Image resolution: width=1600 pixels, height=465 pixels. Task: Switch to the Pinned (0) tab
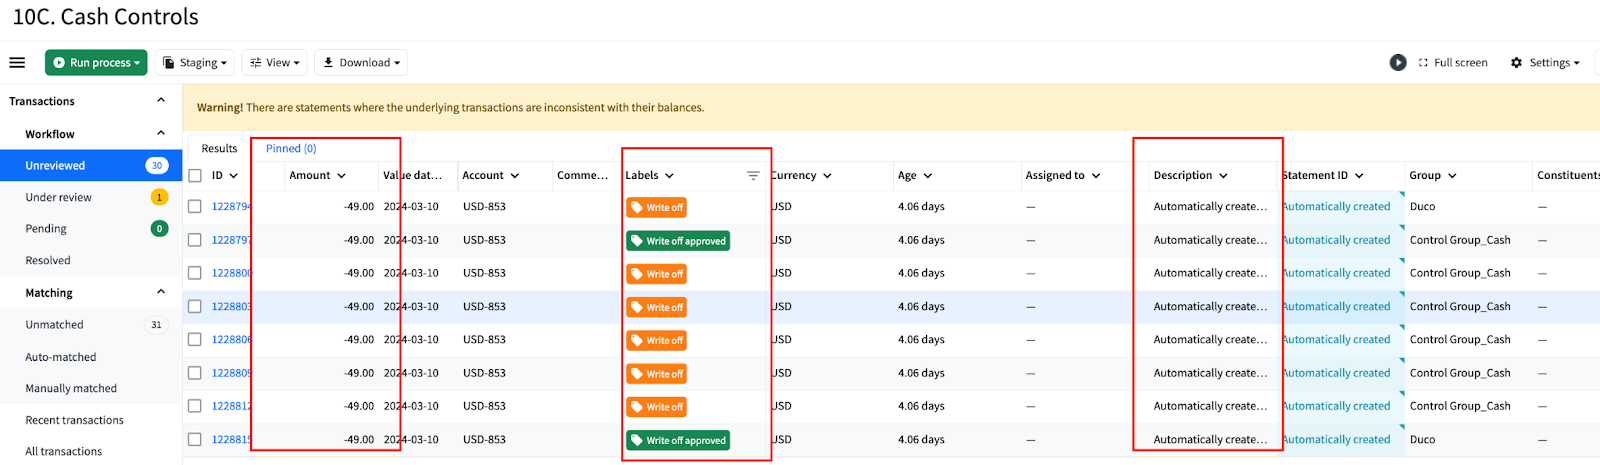pos(291,148)
